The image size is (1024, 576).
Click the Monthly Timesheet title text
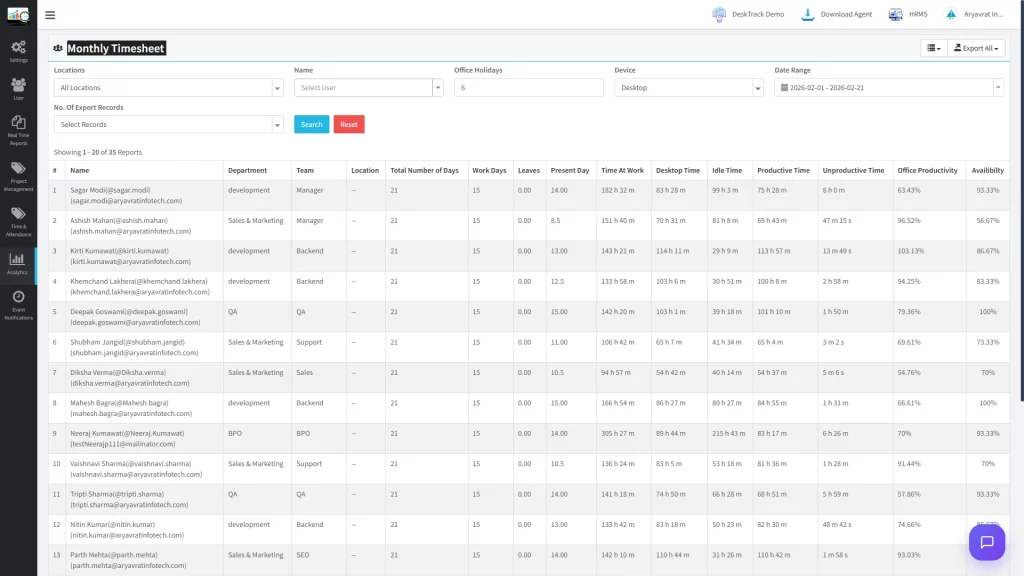click(x=116, y=48)
